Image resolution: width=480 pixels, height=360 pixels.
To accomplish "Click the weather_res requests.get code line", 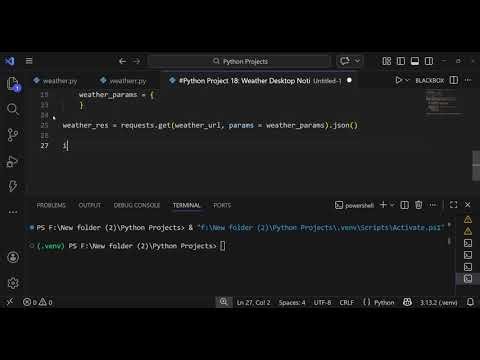I will (210, 125).
